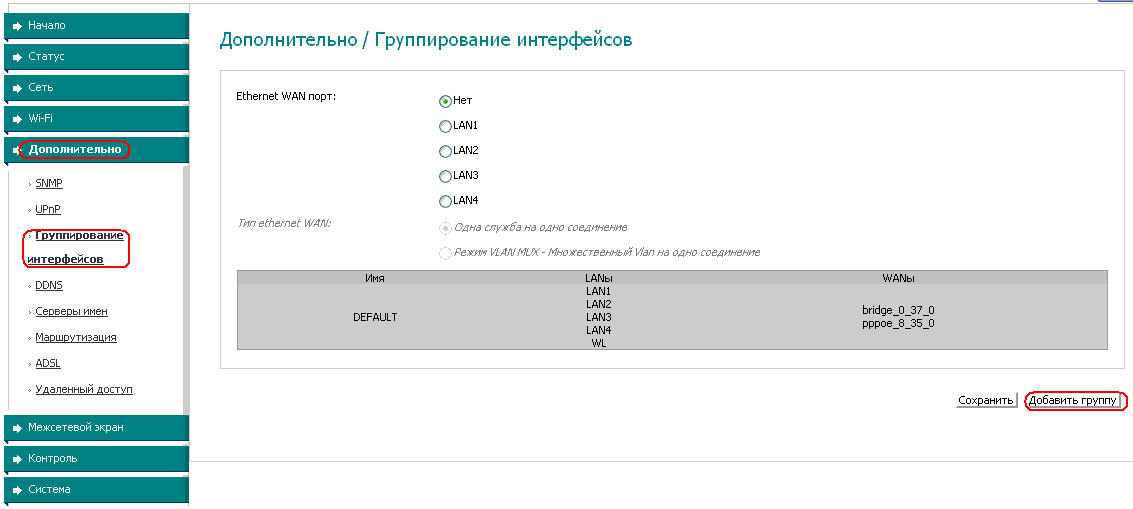Viewport: 1133px width, 509px height.
Task: Choose the LAN3 radio option
Action: tap(445, 176)
